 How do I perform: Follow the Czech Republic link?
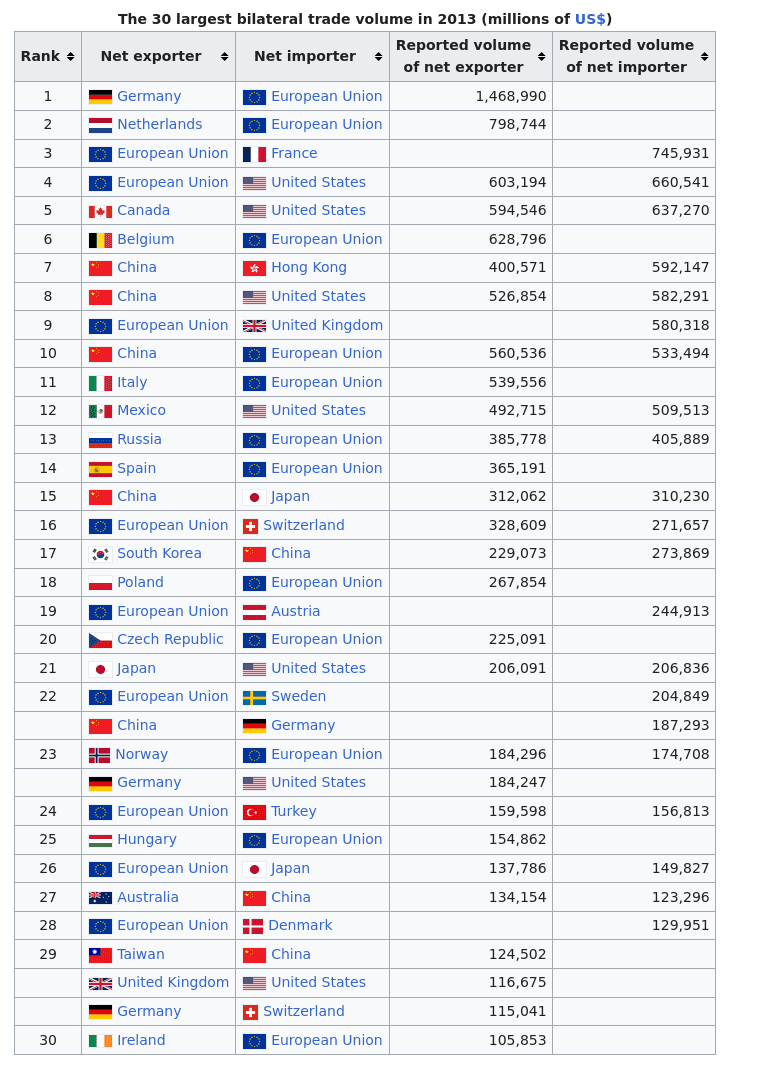[170, 640]
